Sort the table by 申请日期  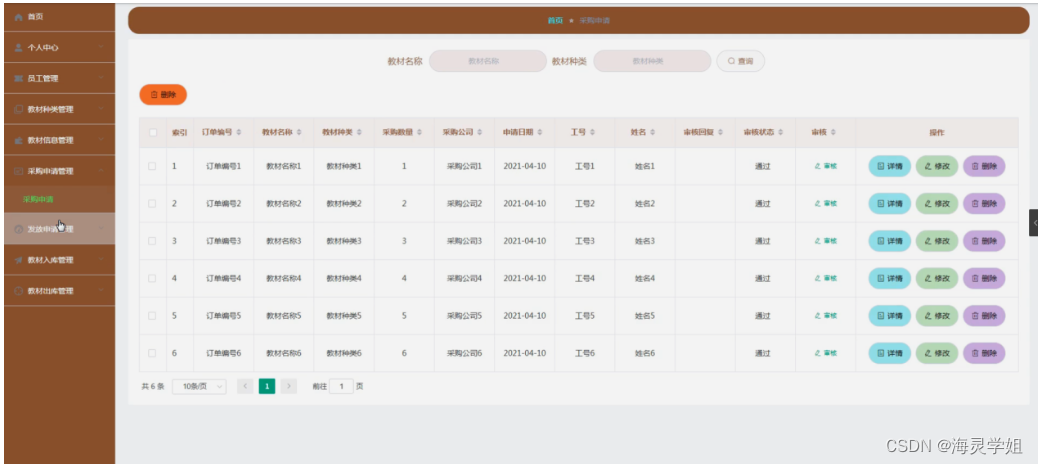tap(540, 132)
